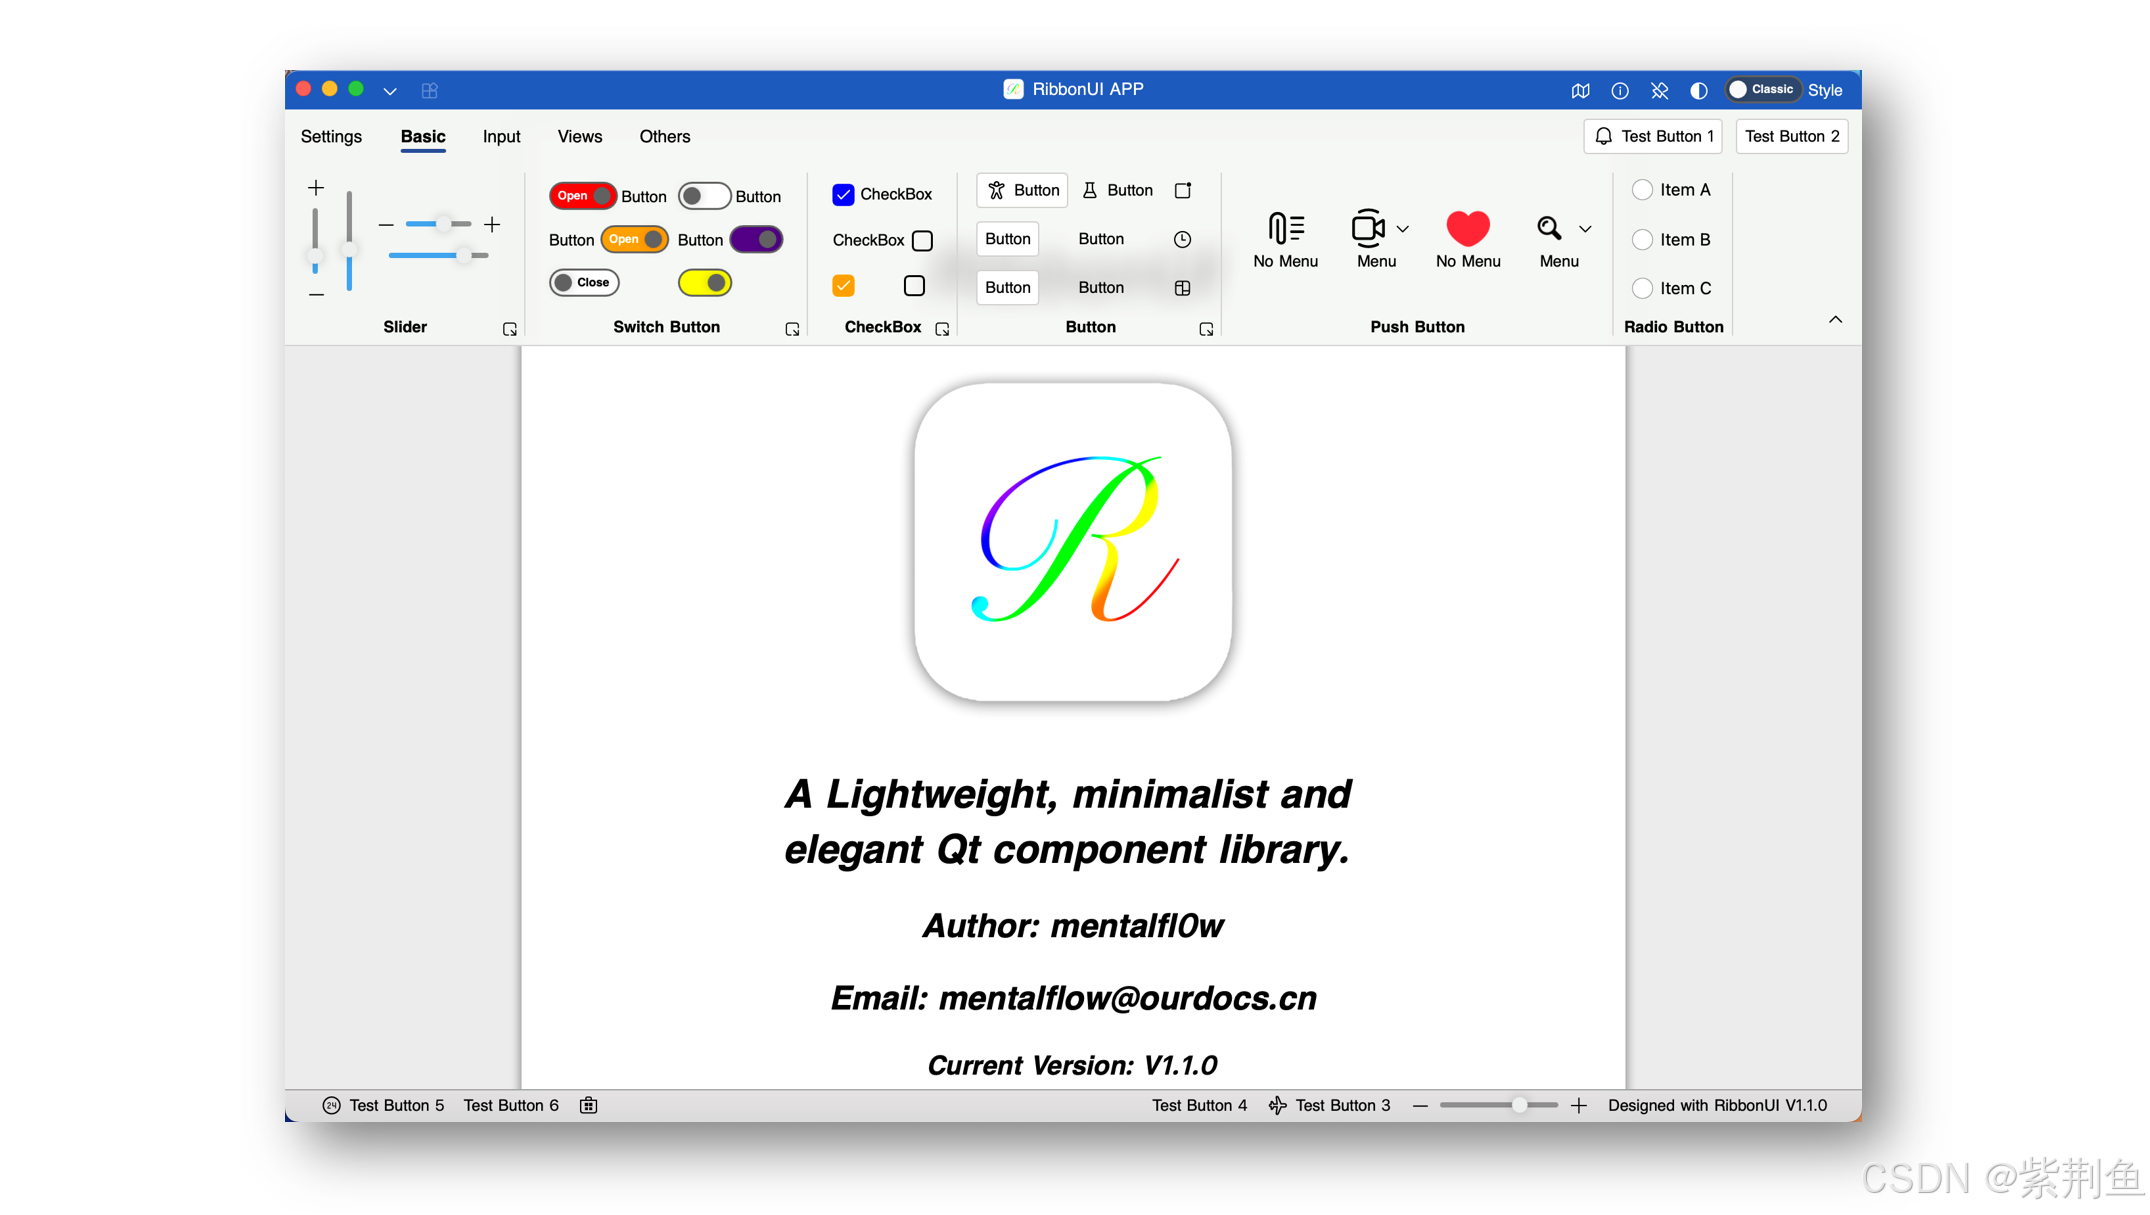Open the Views tab
The height and width of the screenshot is (1215, 2150).
coord(579,136)
